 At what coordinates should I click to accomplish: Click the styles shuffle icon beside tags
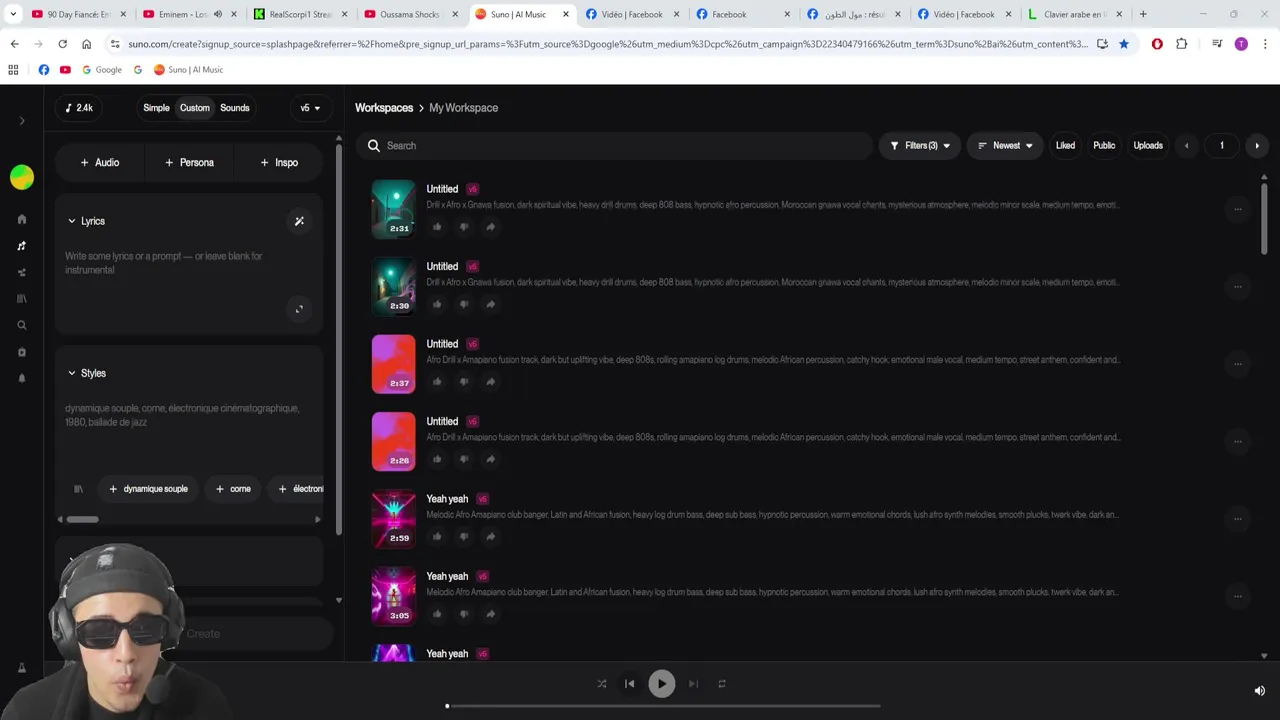78,489
